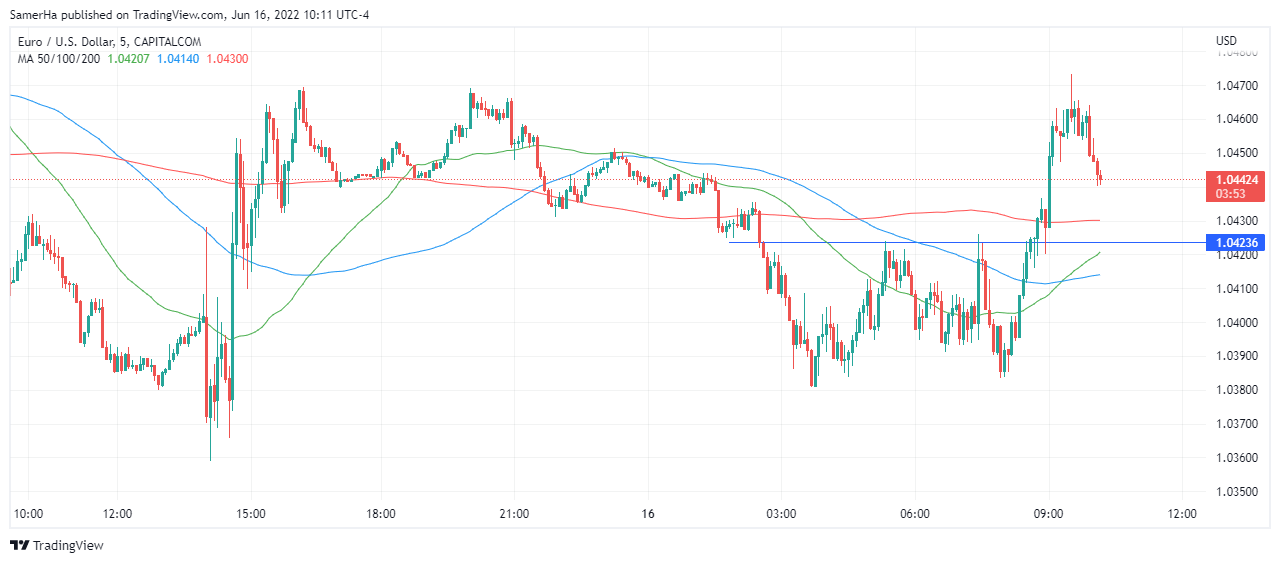
Task: Click the date label 16 on time axis
Action: tap(648, 514)
